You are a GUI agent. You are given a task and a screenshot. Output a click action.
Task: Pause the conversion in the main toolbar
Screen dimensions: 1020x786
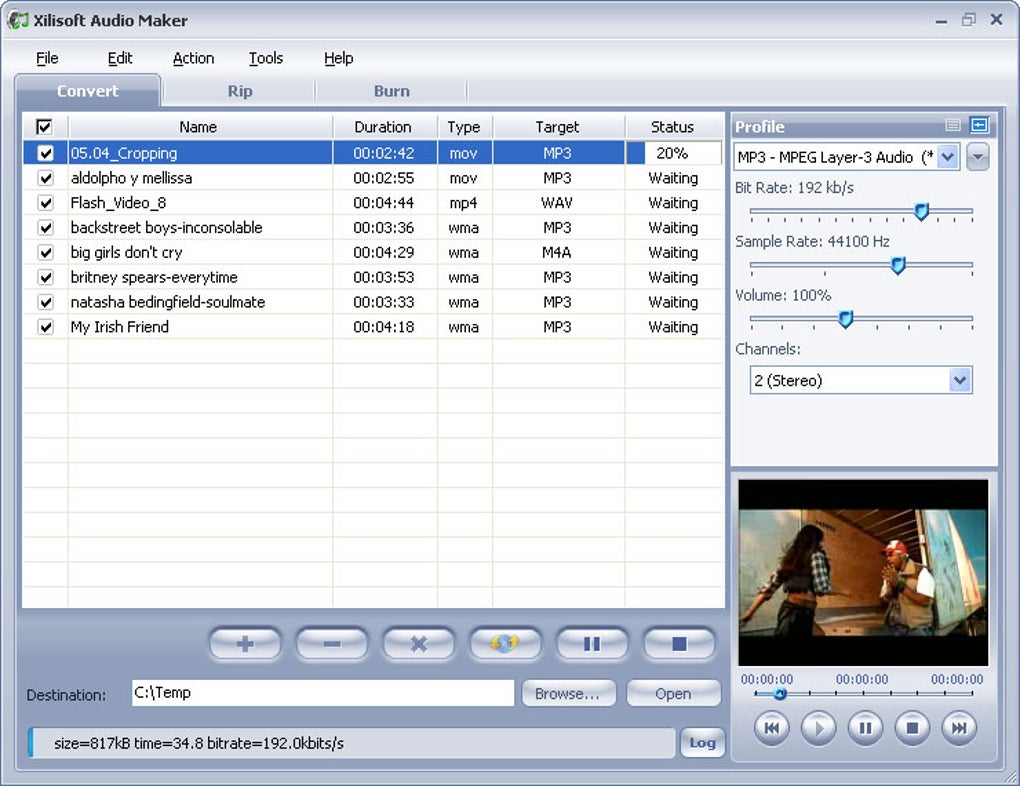(x=592, y=644)
